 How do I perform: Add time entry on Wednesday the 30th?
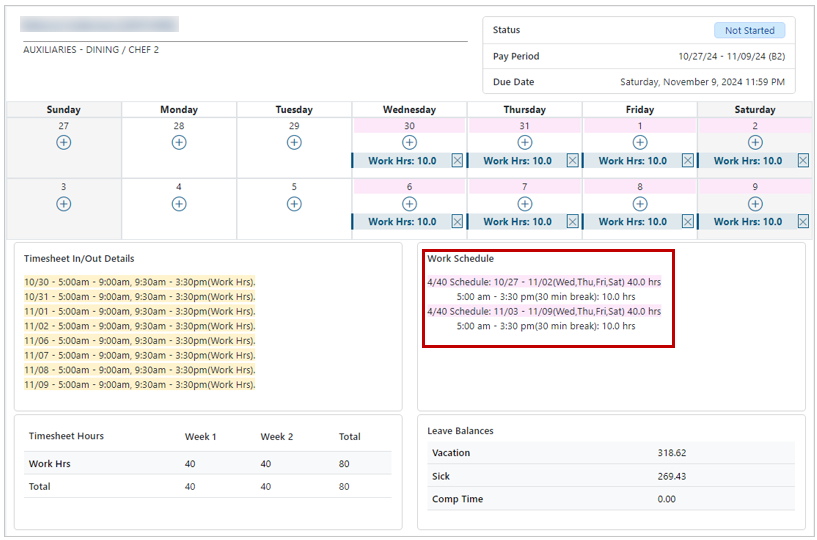(x=409, y=142)
